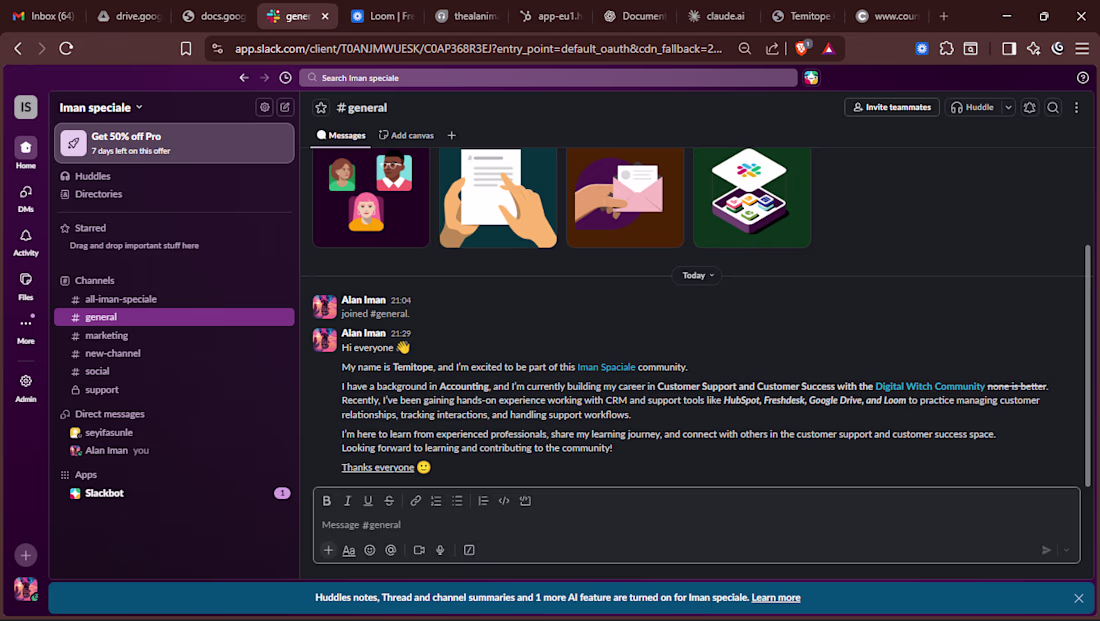Collapse the Channels section
Image resolution: width=1100 pixels, height=621 pixels.
click(x=95, y=280)
